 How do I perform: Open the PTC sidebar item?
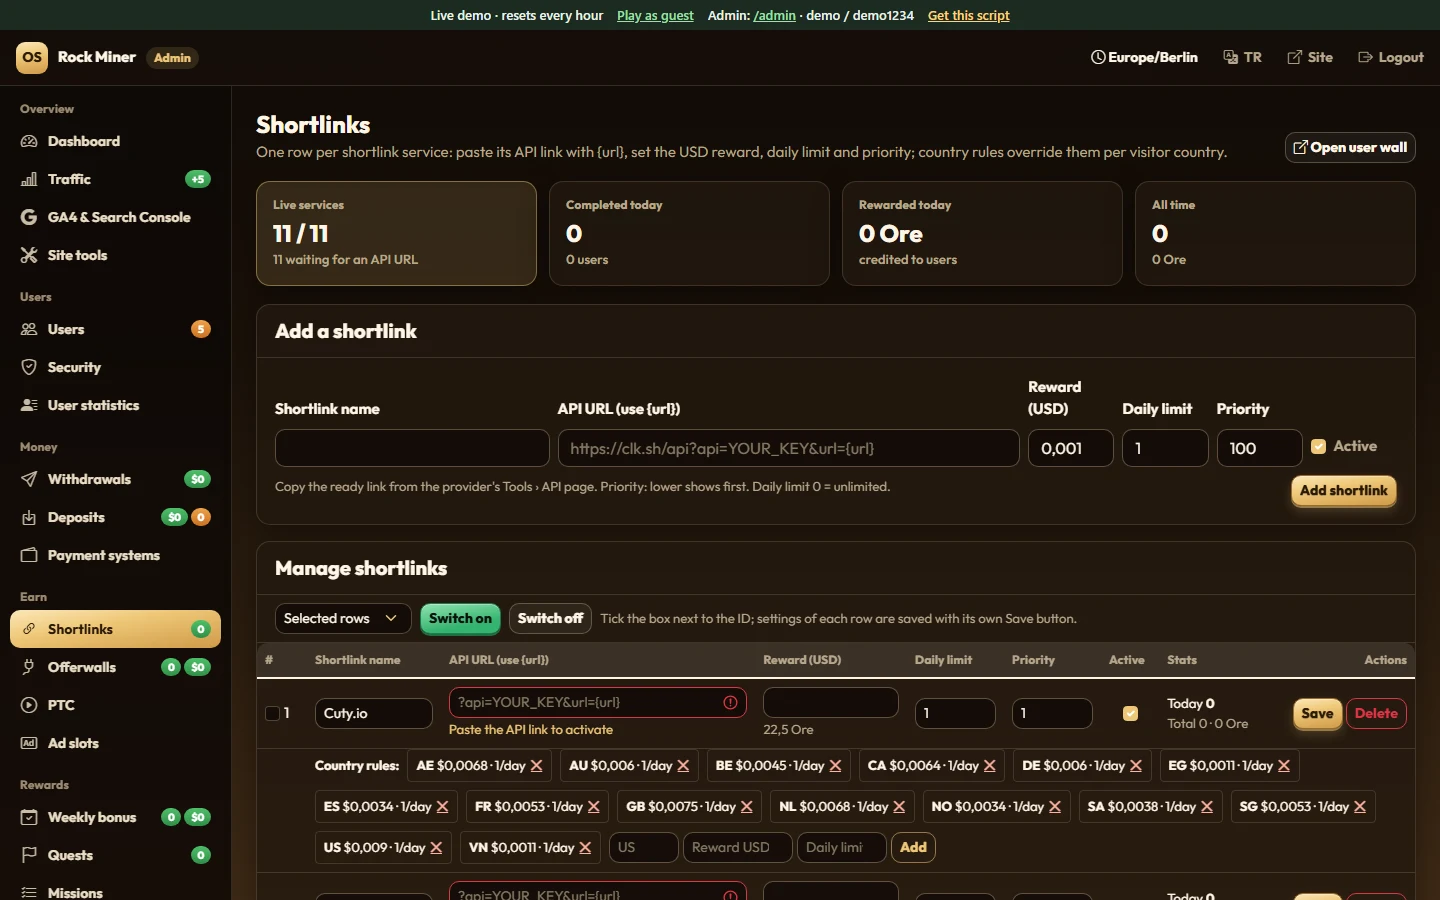click(x=115, y=705)
